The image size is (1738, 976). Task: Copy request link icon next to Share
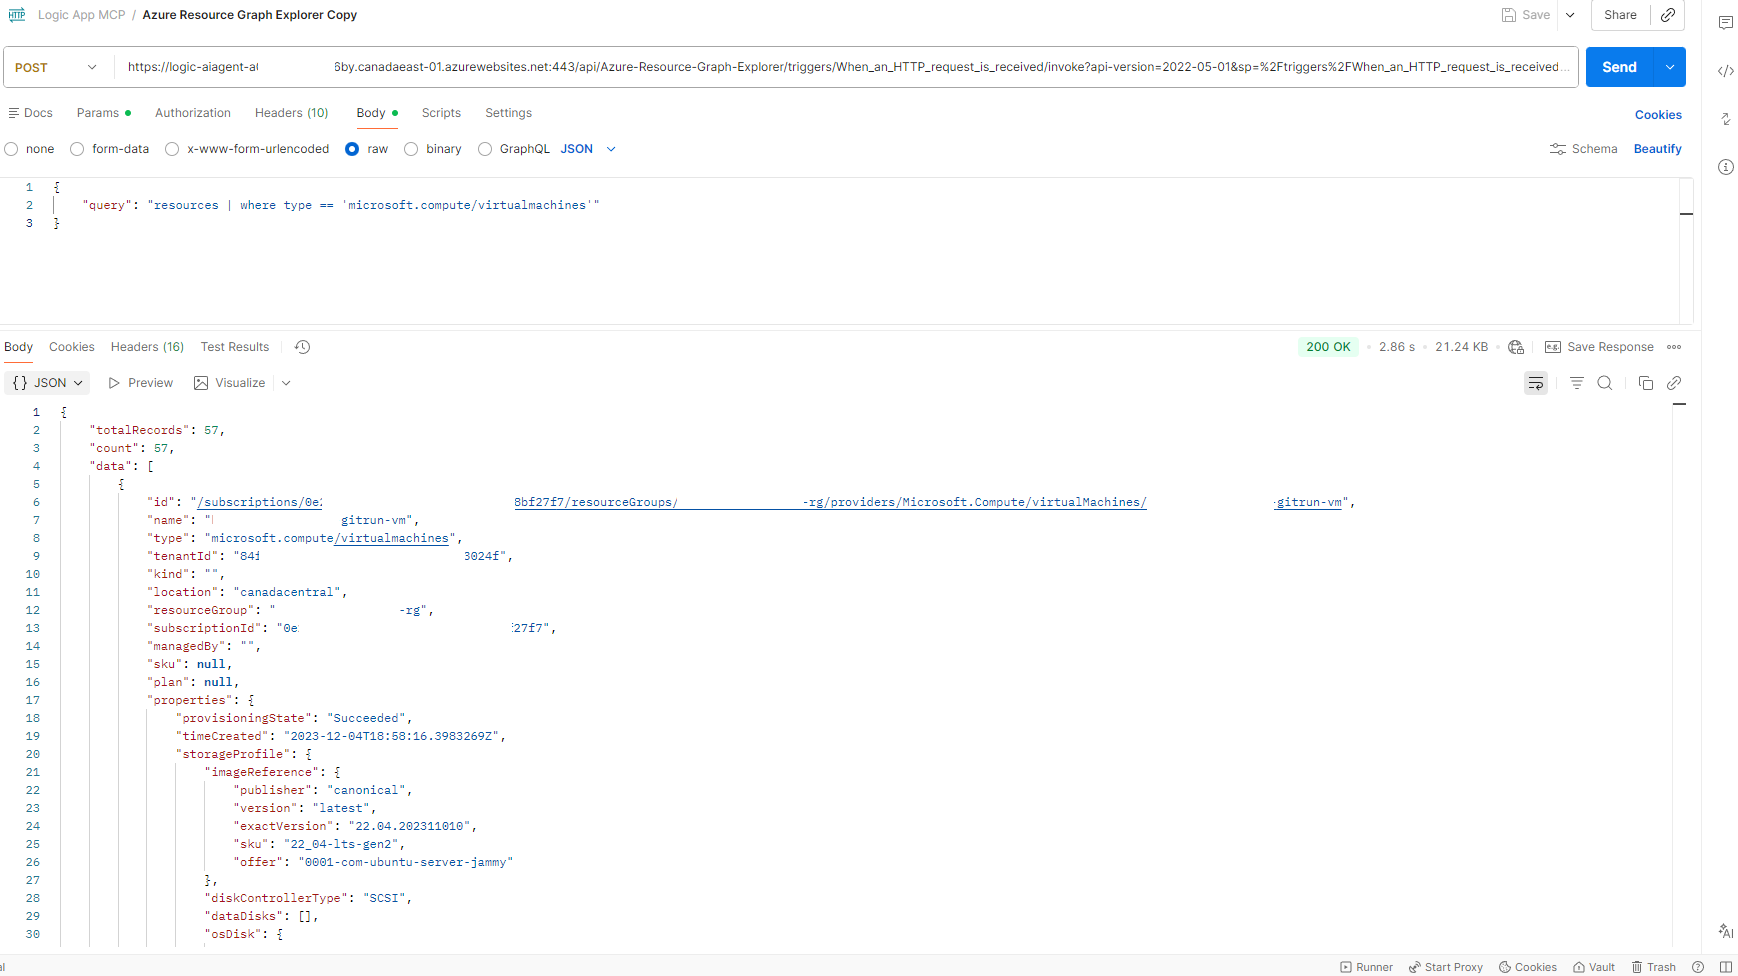tap(1667, 15)
